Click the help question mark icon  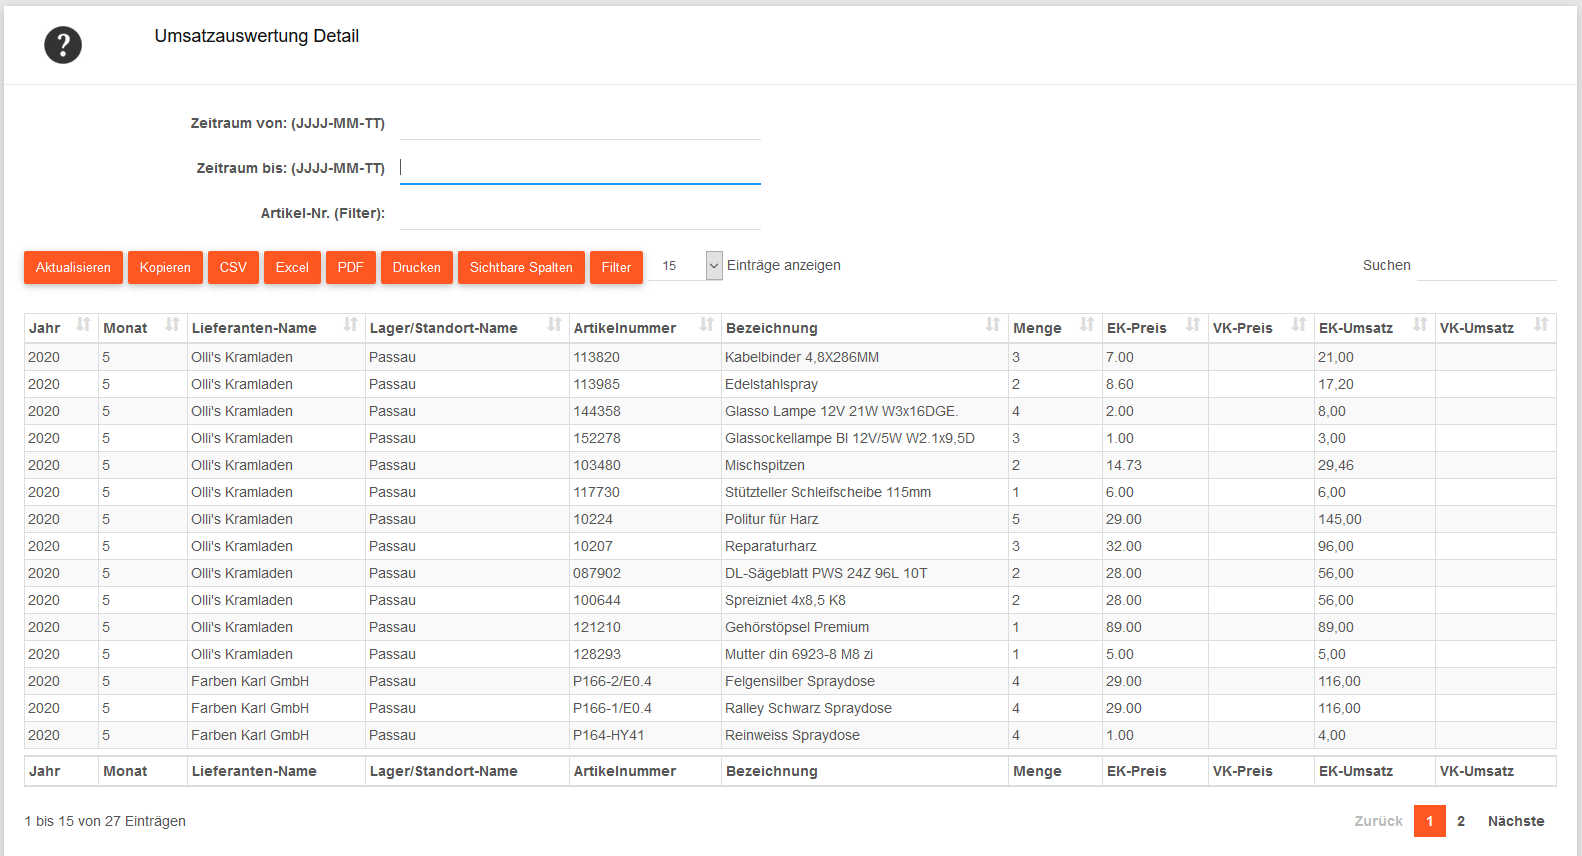click(x=63, y=45)
